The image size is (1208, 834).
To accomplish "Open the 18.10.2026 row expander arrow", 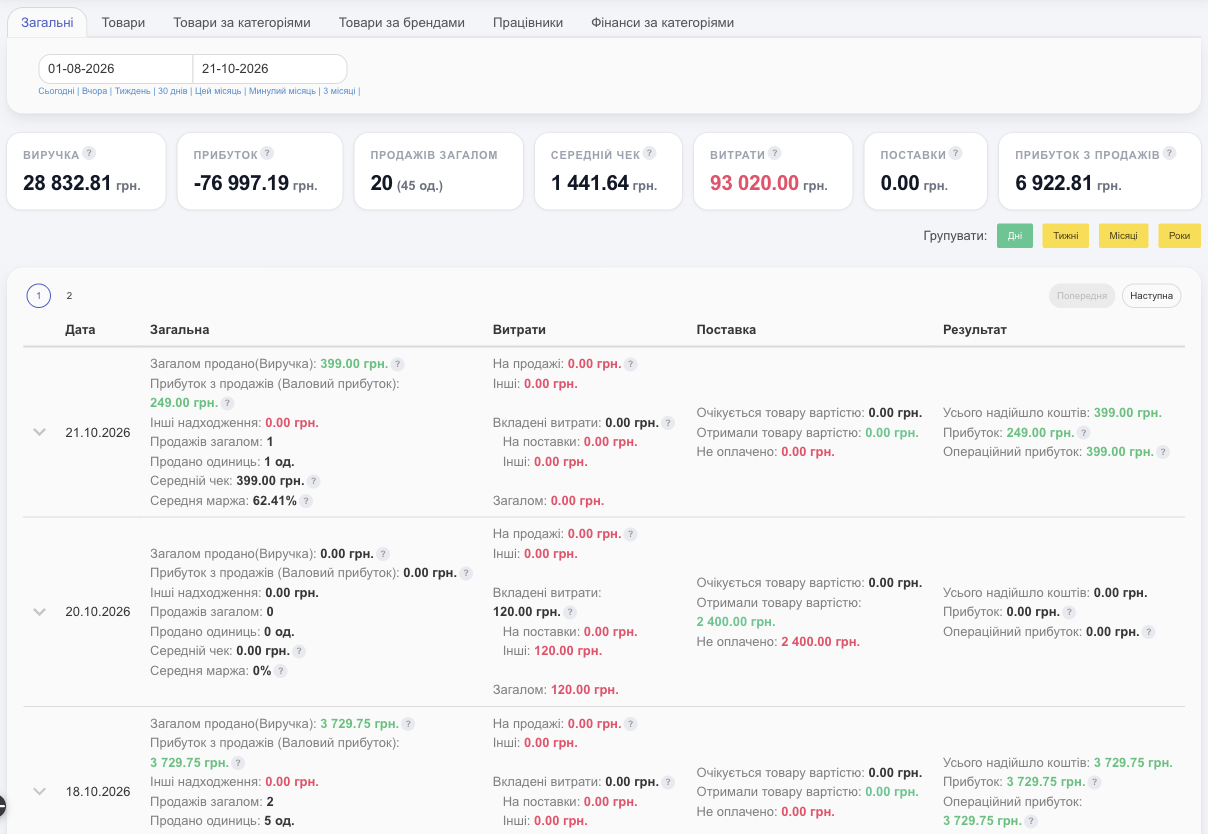I will 40,791.
